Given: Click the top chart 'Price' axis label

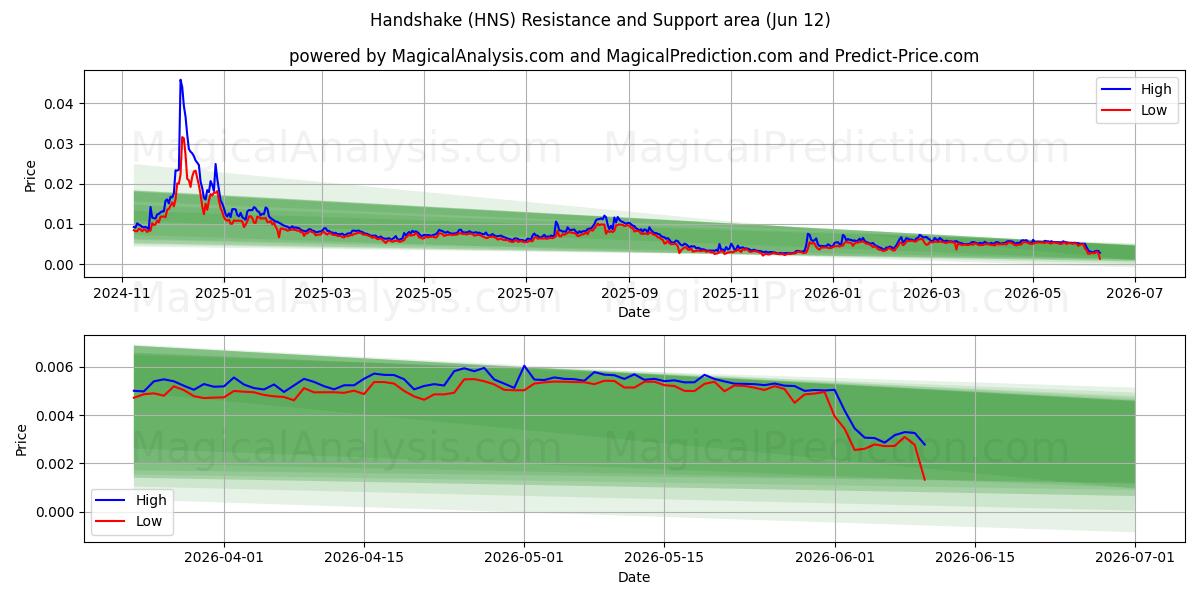Looking at the screenshot, I should [x=30, y=174].
